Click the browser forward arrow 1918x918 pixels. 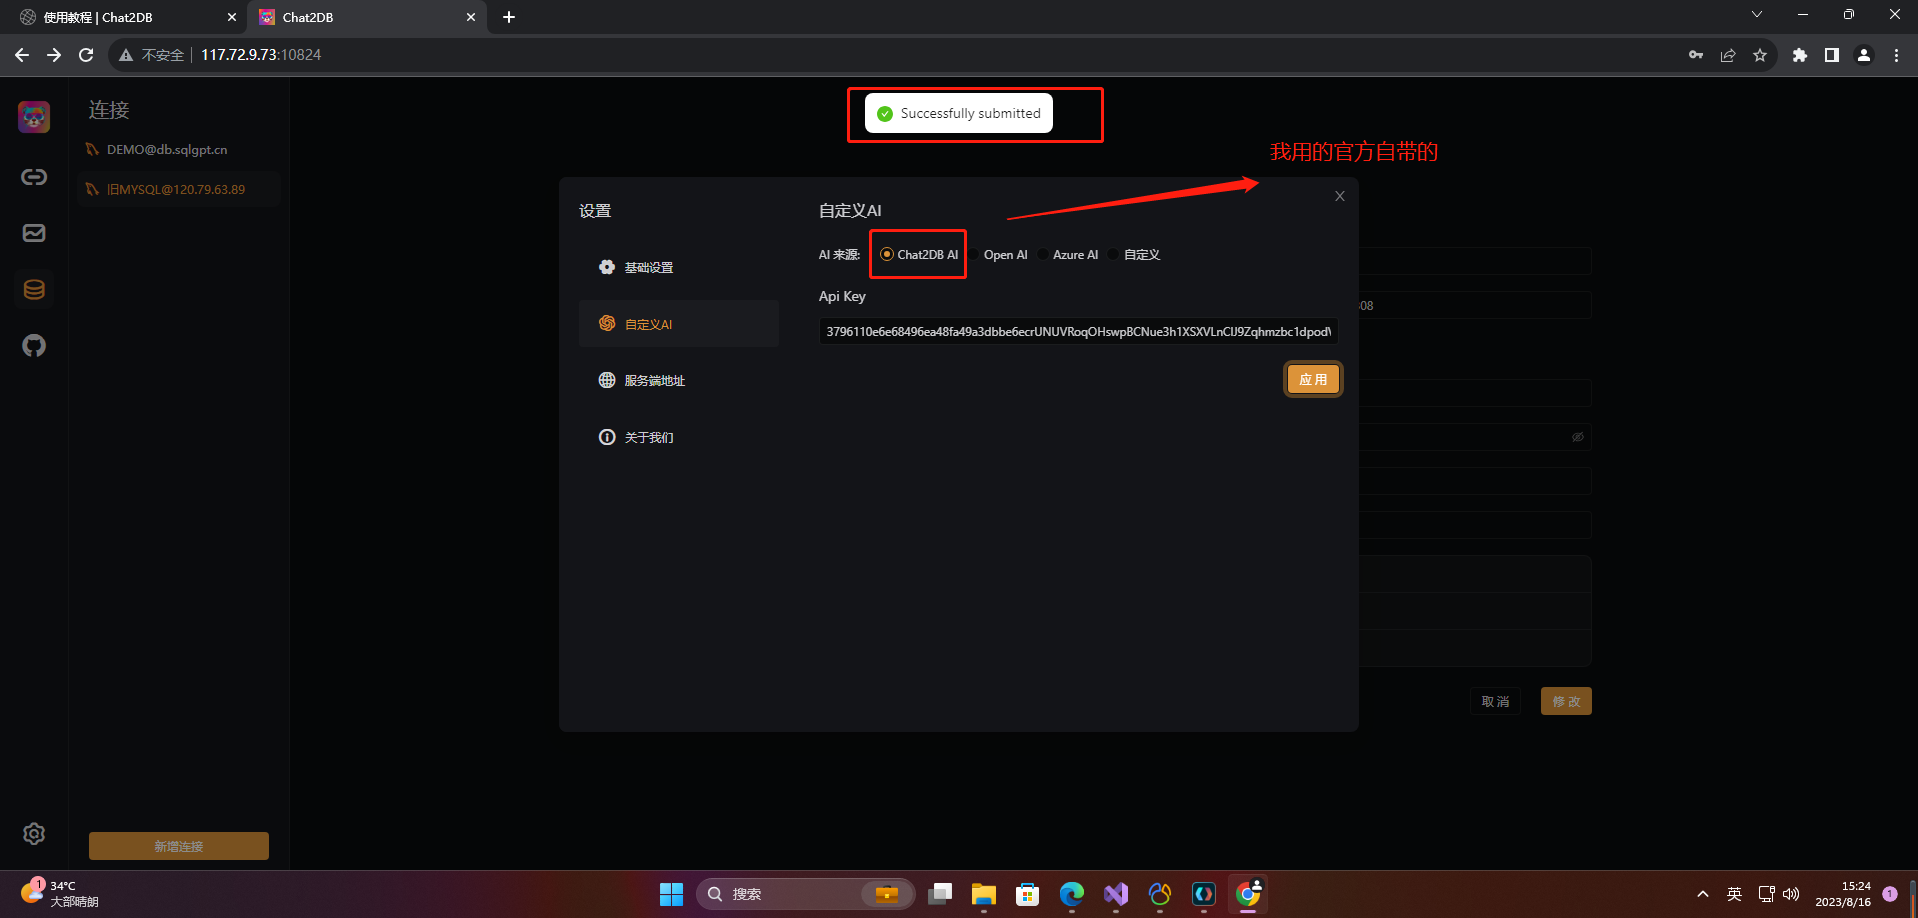[x=54, y=55]
